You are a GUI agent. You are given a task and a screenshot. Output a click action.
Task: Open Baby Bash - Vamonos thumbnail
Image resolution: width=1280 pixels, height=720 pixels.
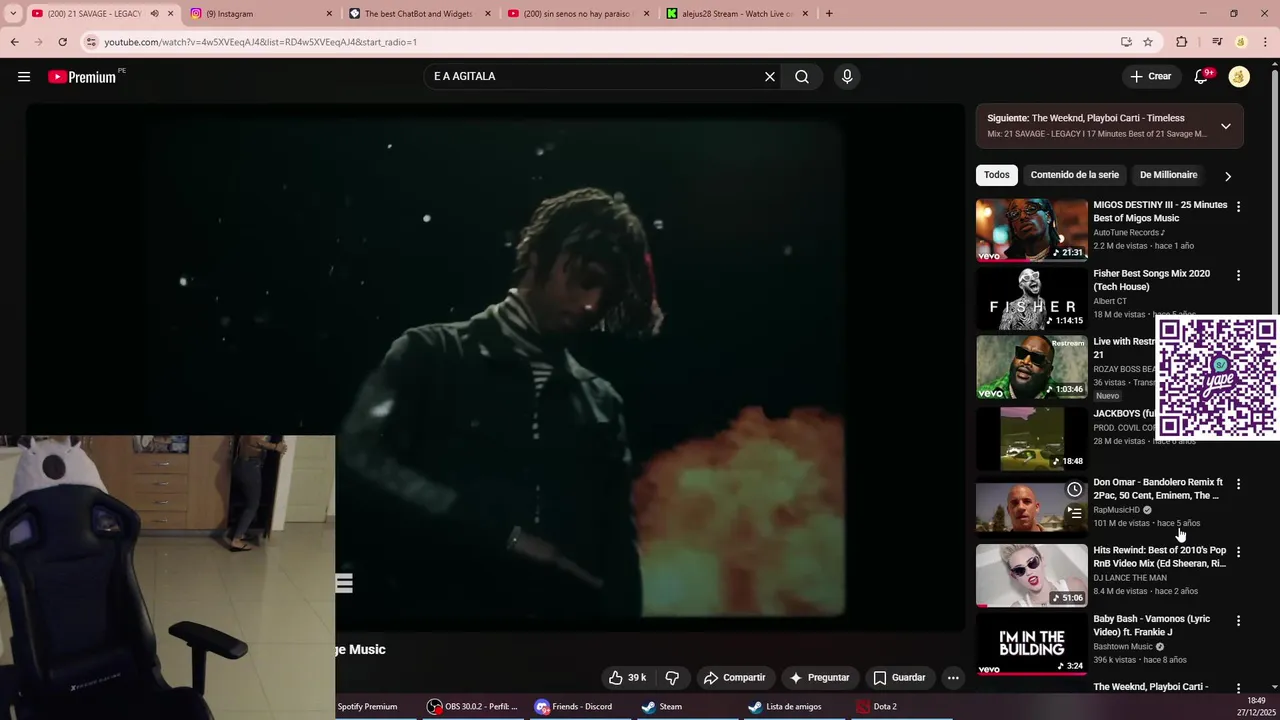coord(1031,644)
